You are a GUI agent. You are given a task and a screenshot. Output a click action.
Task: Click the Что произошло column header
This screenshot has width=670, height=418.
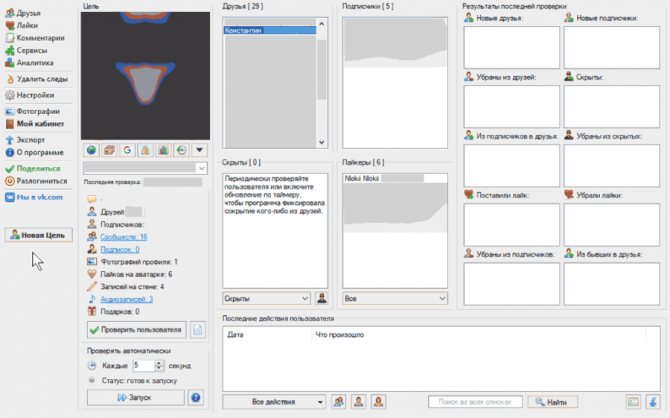(x=340, y=335)
